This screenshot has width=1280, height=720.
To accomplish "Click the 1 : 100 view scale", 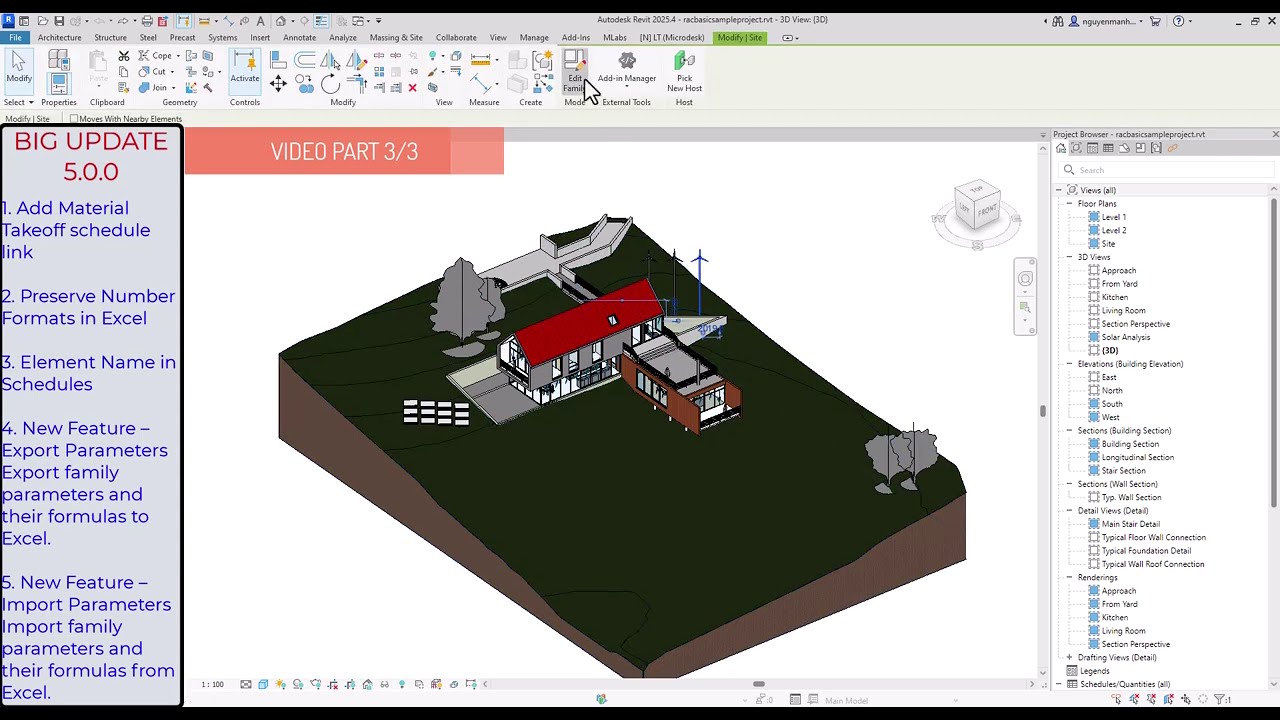I will tap(212, 684).
